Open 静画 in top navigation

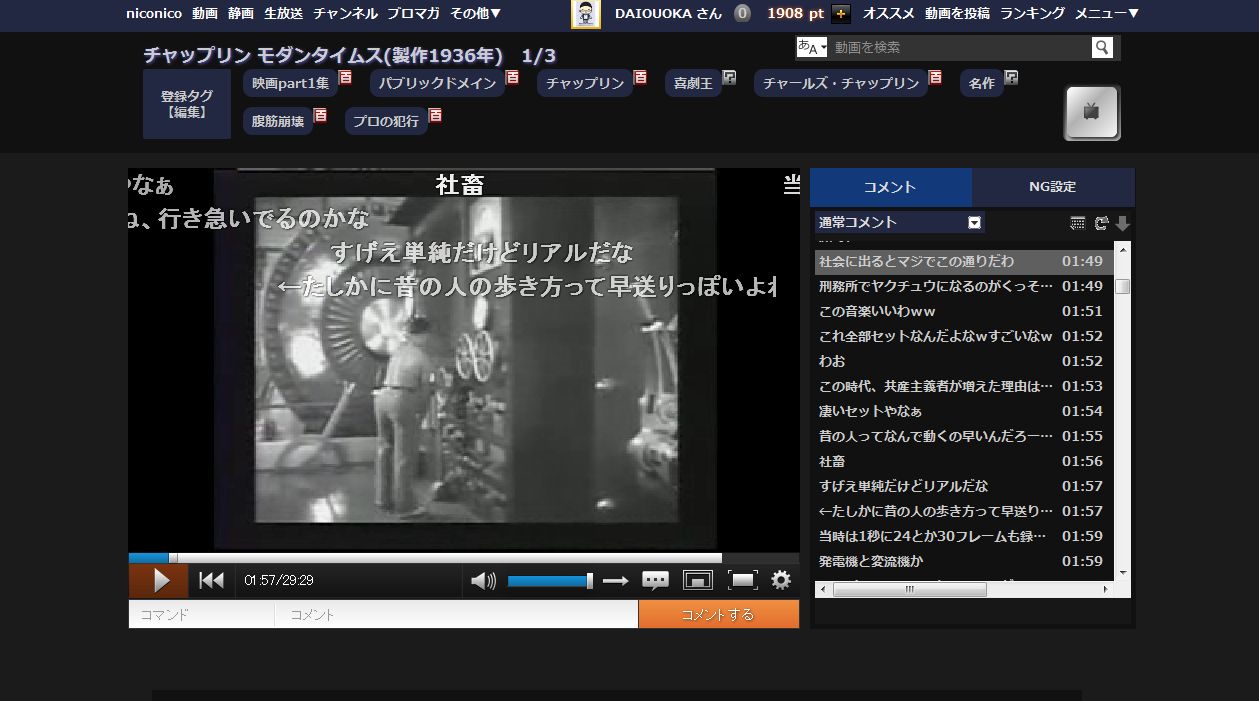point(241,13)
